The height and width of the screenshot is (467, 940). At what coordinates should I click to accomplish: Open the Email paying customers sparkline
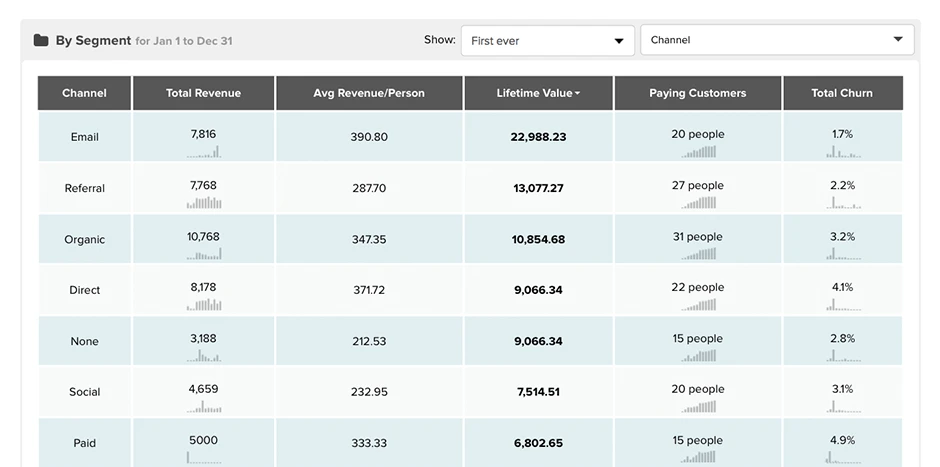click(x=698, y=152)
